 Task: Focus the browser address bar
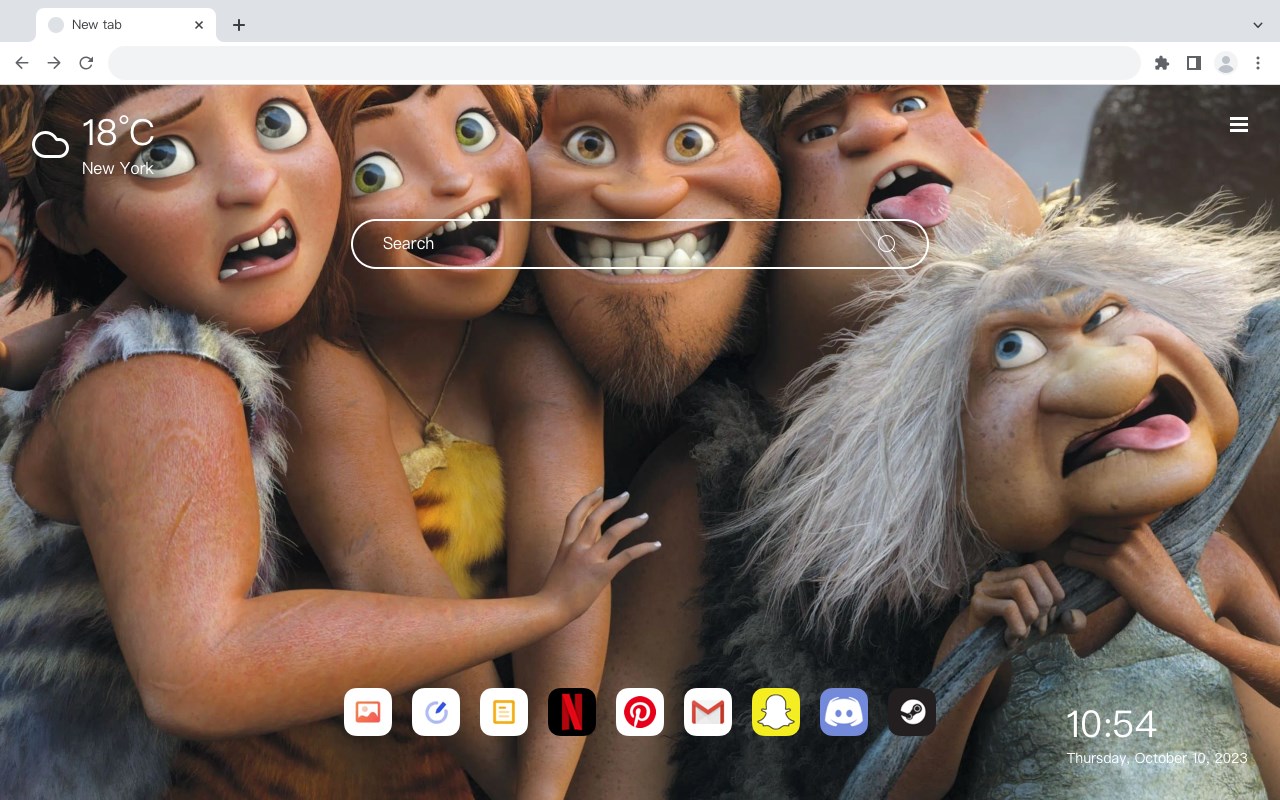click(624, 63)
